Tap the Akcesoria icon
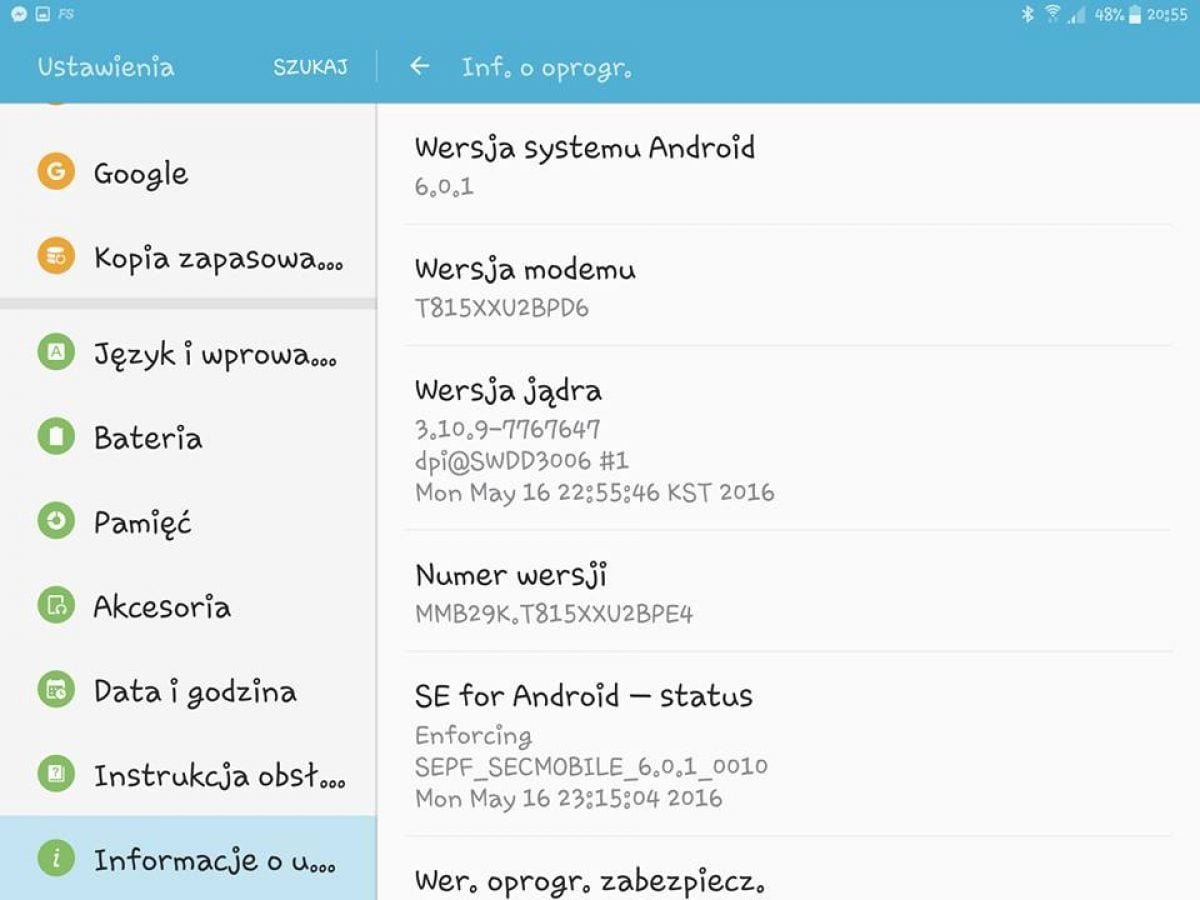 pos(56,605)
